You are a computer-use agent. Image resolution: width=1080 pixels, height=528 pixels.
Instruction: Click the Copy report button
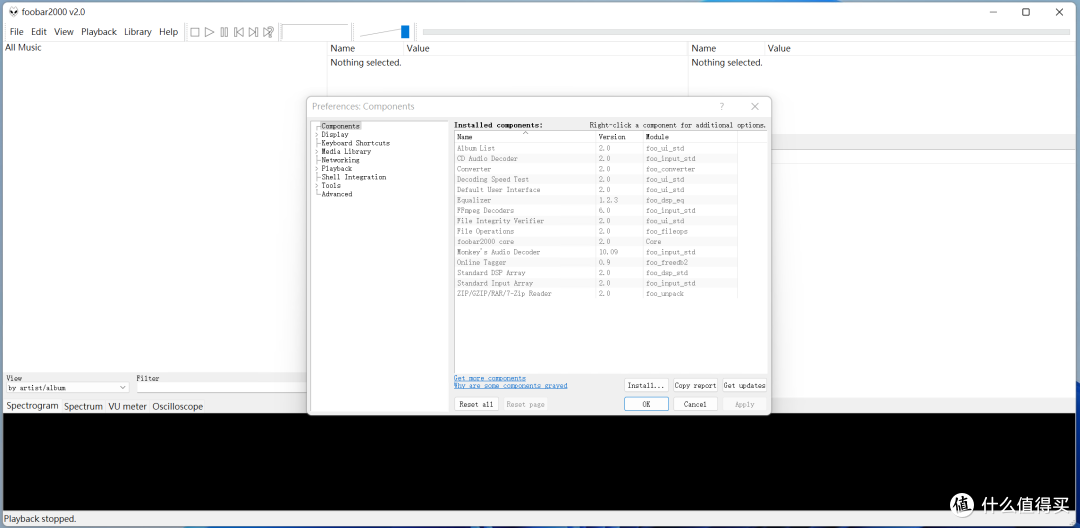[695, 386]
